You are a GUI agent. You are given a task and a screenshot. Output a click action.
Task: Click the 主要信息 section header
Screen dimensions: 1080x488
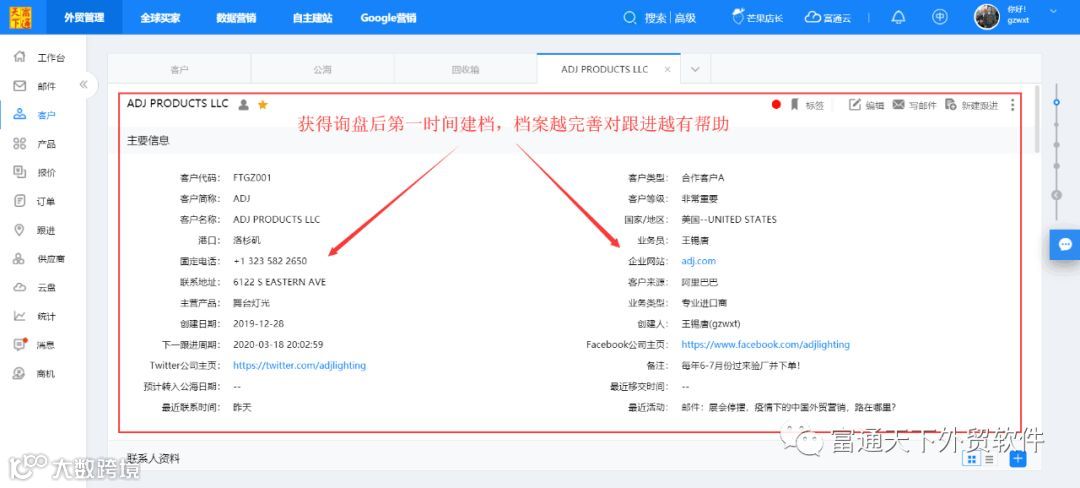pyautogui.click(x=148, y=140)
